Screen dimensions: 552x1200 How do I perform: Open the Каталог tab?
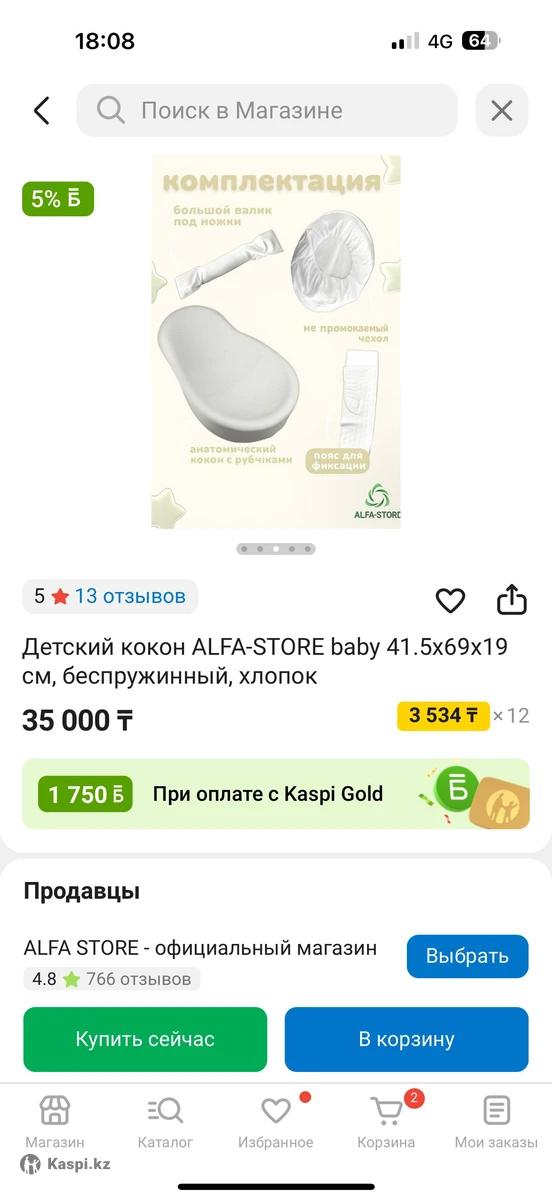(165, 1122)
